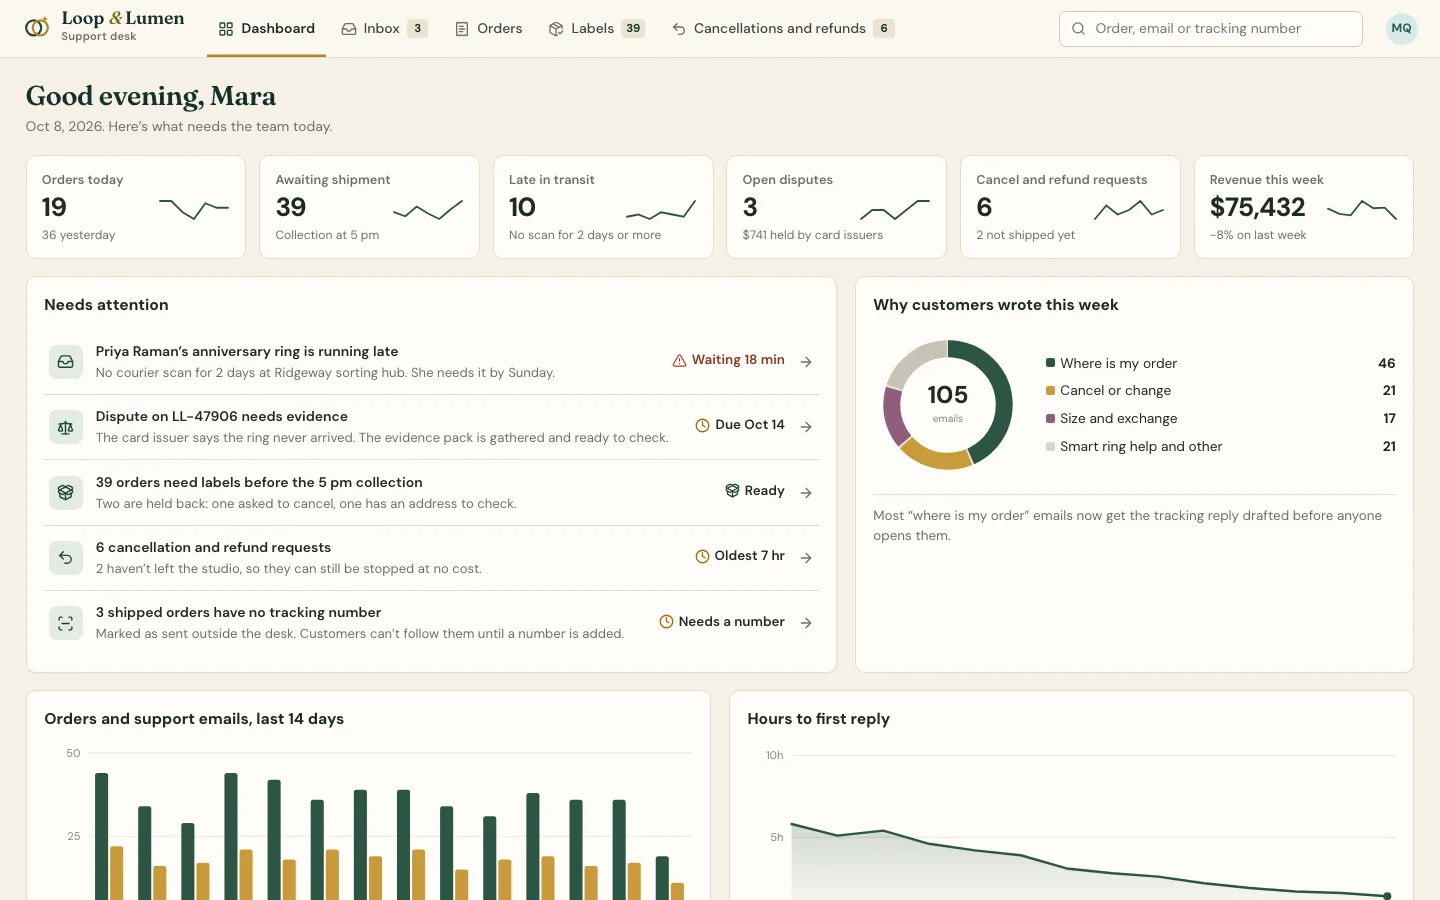Click arrow on Priya Raman row
This screenshot has height=900, width=1440.
pos(806,362)
